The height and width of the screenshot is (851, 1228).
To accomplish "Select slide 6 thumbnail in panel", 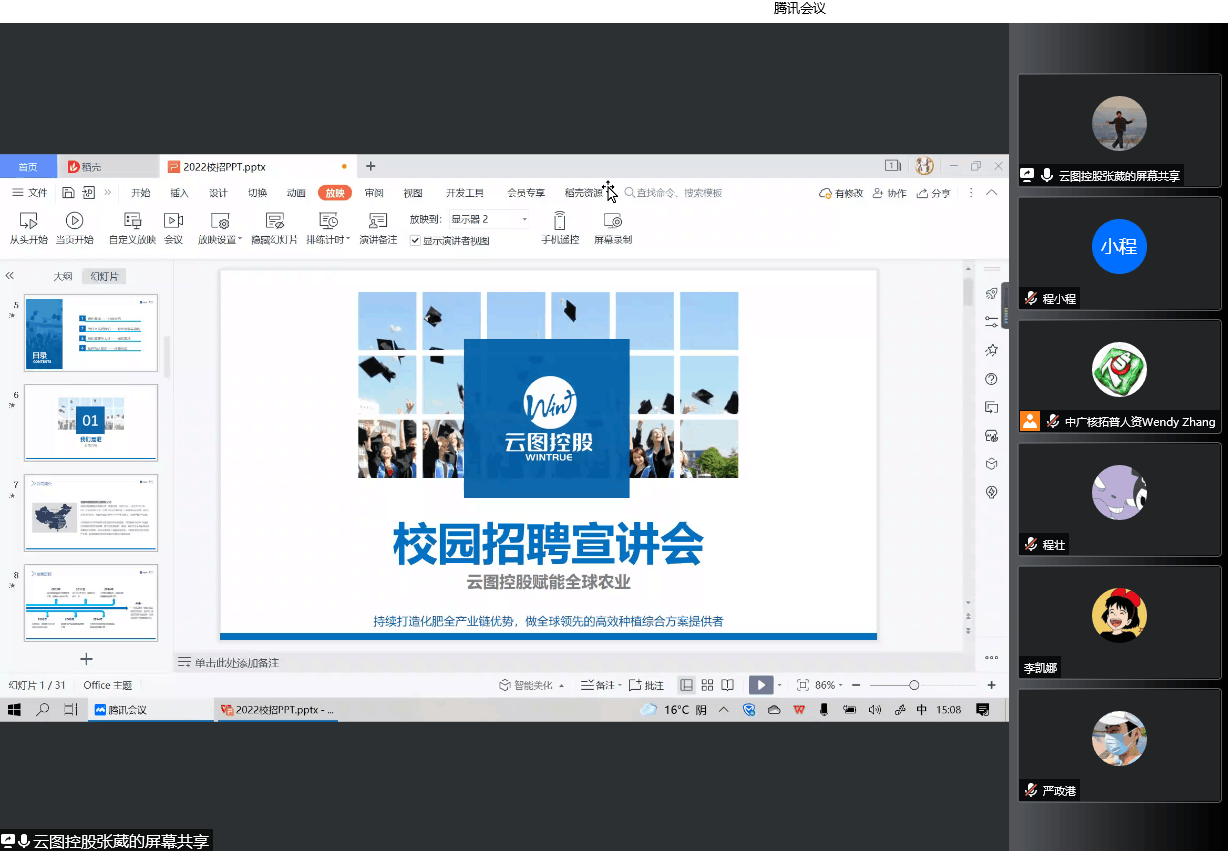I will 90,422.
